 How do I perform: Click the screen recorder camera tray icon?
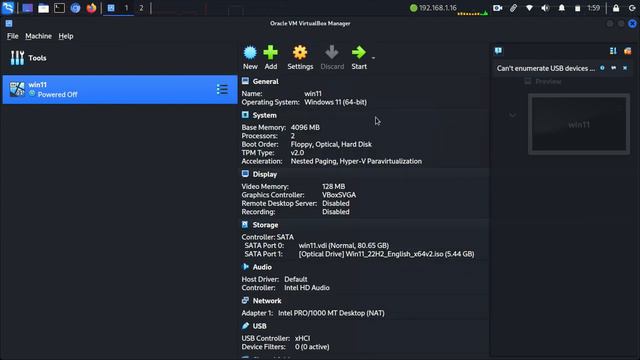(x=498, y=8)
